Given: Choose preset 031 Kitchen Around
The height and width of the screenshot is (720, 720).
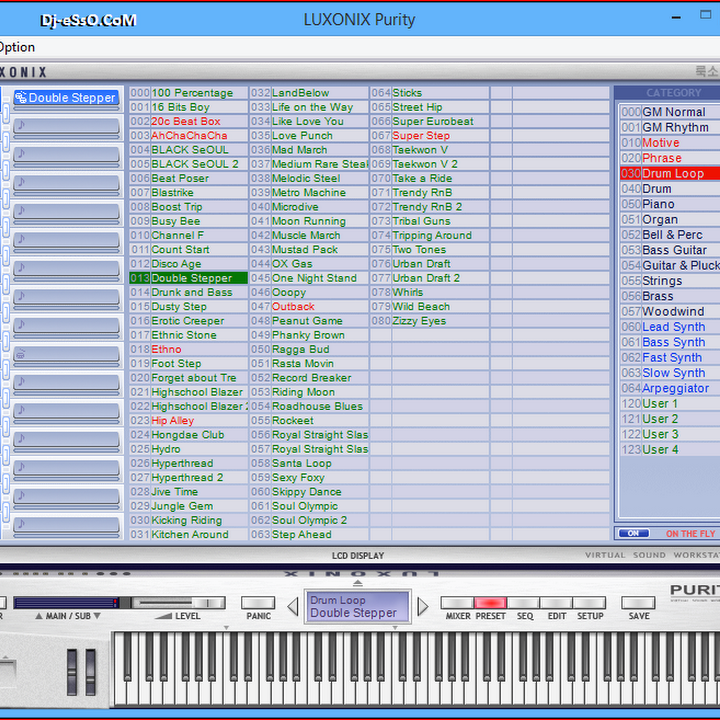Looking at the screenshot, I should tap(188, 534).
